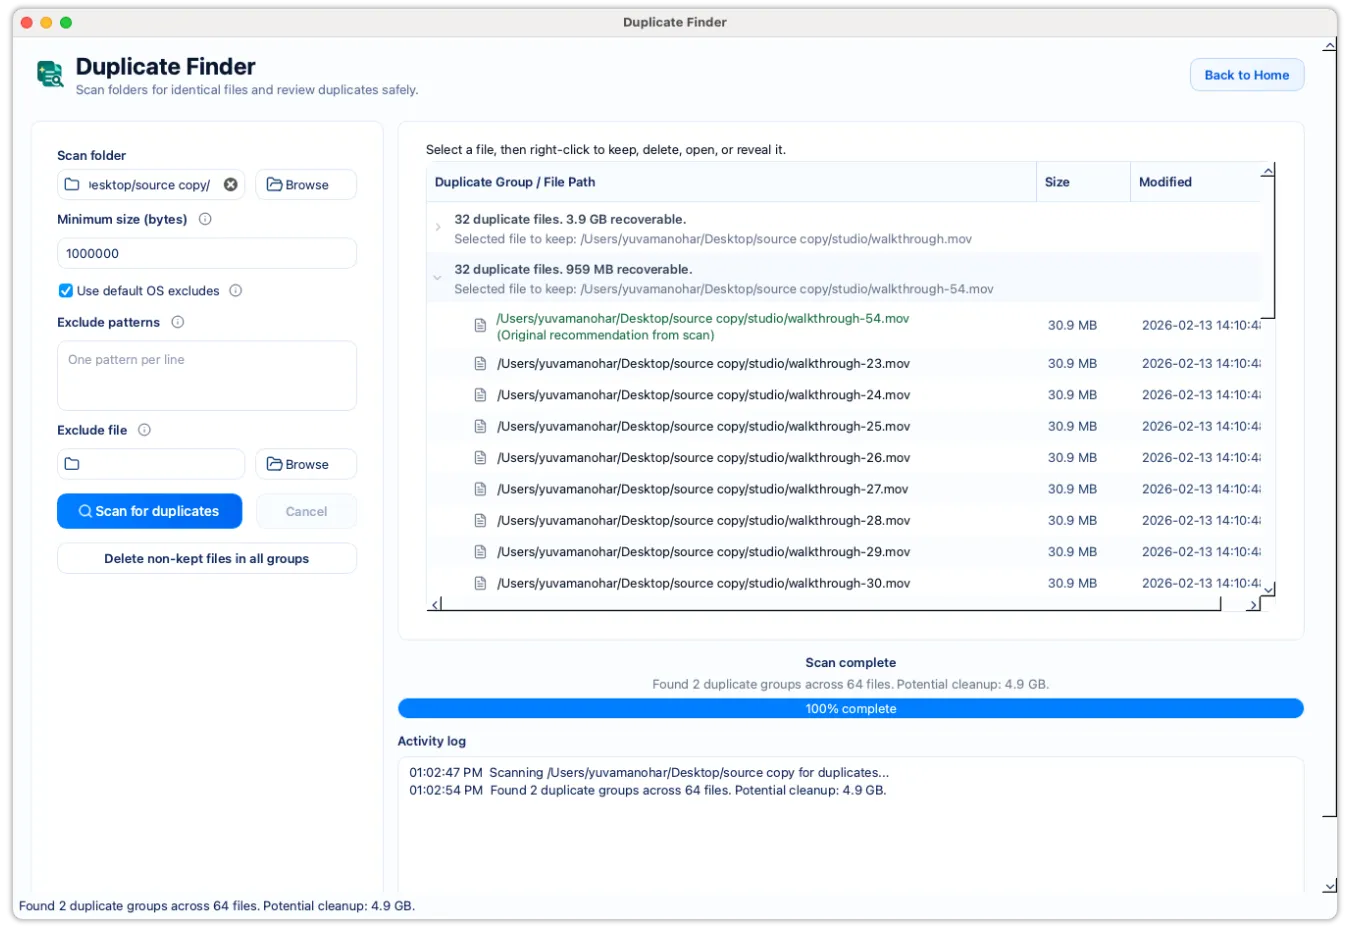Viewport: 1350px width, 928px height.
Task: Show info tooltip for Exclude patterns
Action: [x=178, y=322]
